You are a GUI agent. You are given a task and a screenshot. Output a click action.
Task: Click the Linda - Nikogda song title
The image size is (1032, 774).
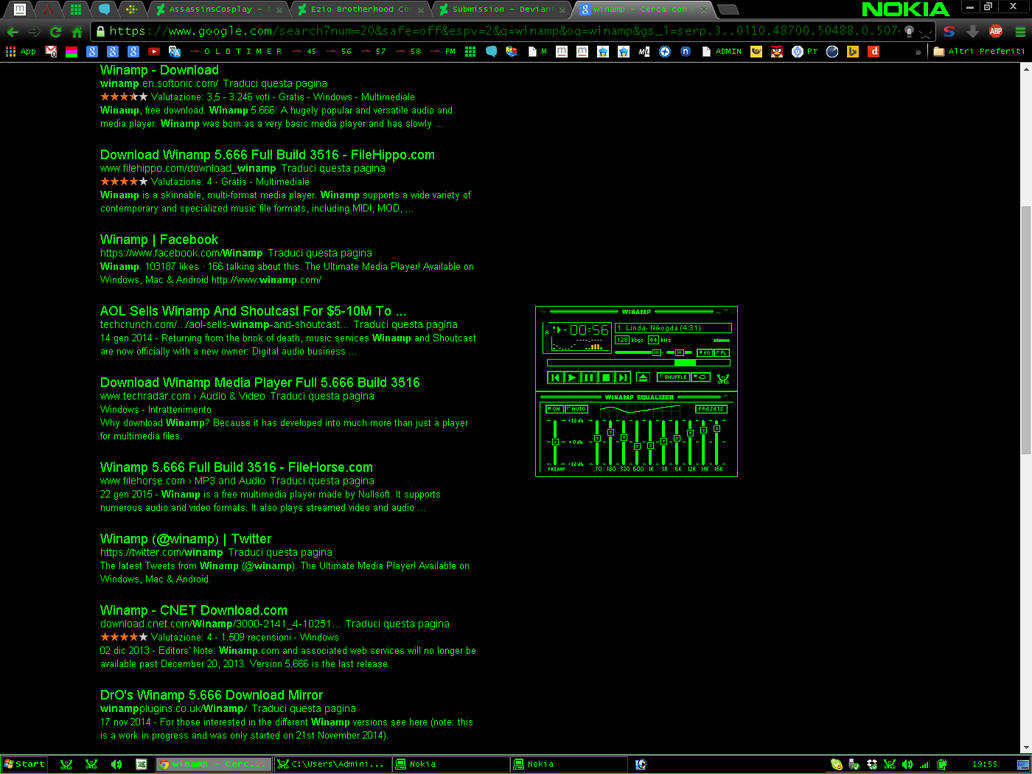659,328
